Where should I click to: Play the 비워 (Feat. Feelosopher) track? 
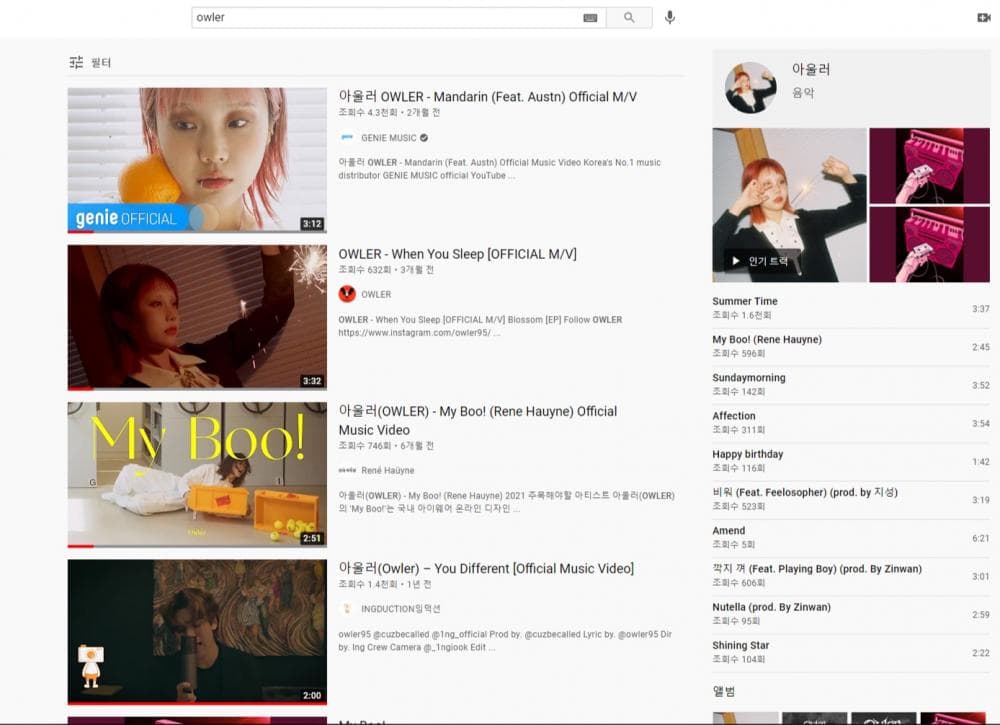click(x=851, y=499)
